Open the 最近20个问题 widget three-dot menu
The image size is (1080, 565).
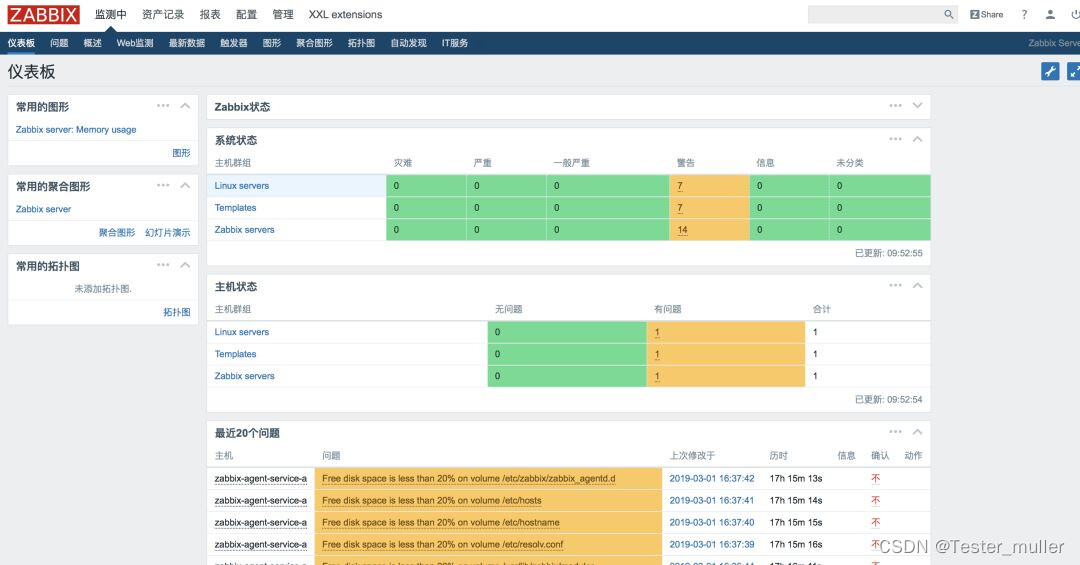pyautogui.click(x=895, y=432)
